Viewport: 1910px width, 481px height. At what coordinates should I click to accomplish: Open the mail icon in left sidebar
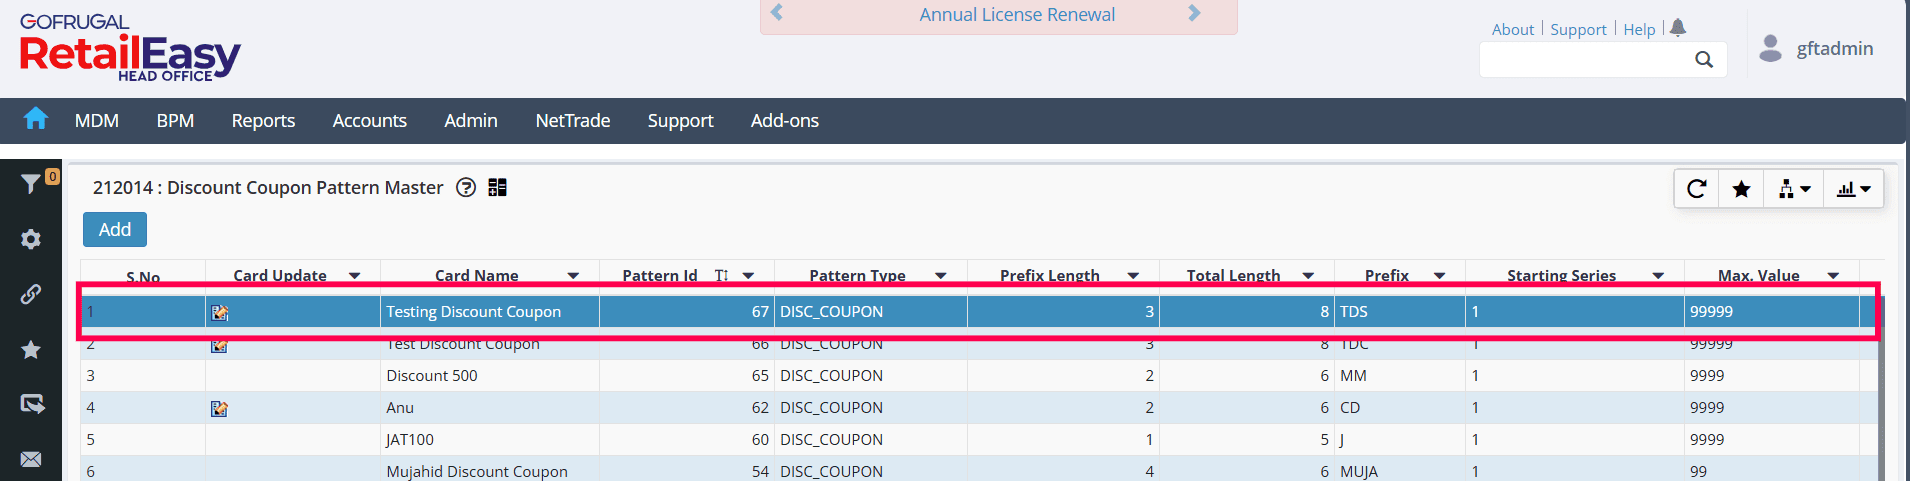pos(31,459)
